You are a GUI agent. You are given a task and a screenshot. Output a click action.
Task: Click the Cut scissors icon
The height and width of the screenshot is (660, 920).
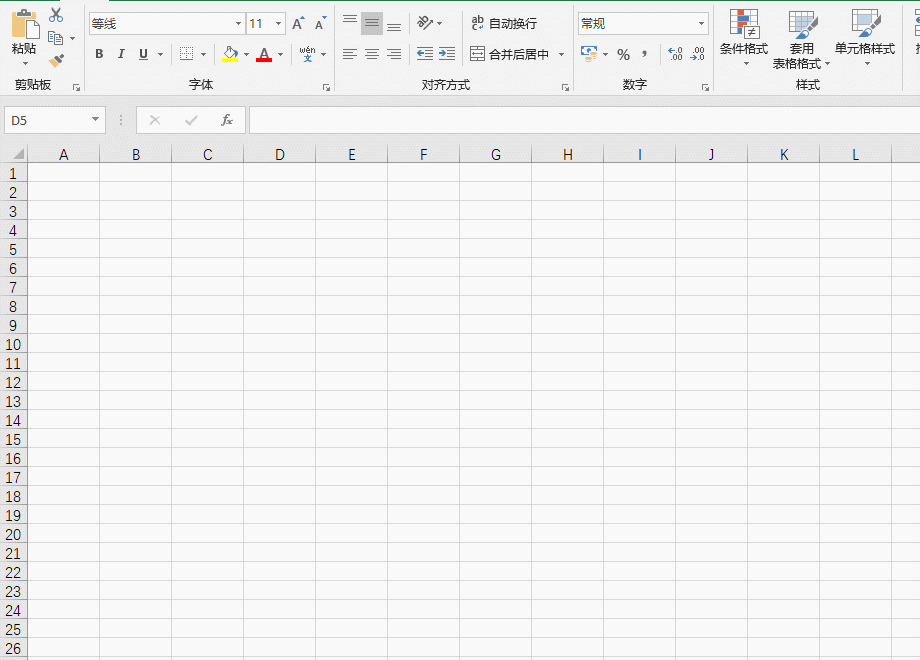tap(56, 16)
